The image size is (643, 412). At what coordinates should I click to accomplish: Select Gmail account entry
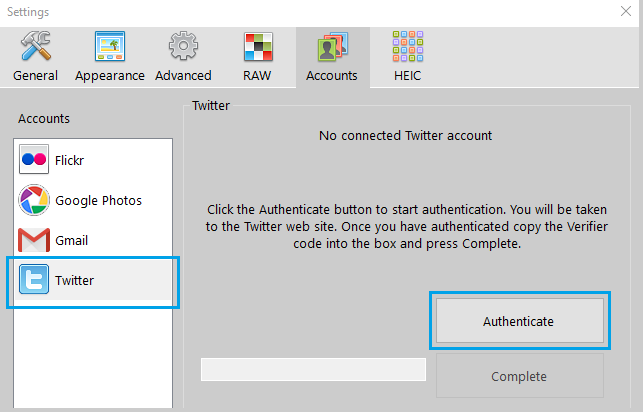(x=93, y=240)
